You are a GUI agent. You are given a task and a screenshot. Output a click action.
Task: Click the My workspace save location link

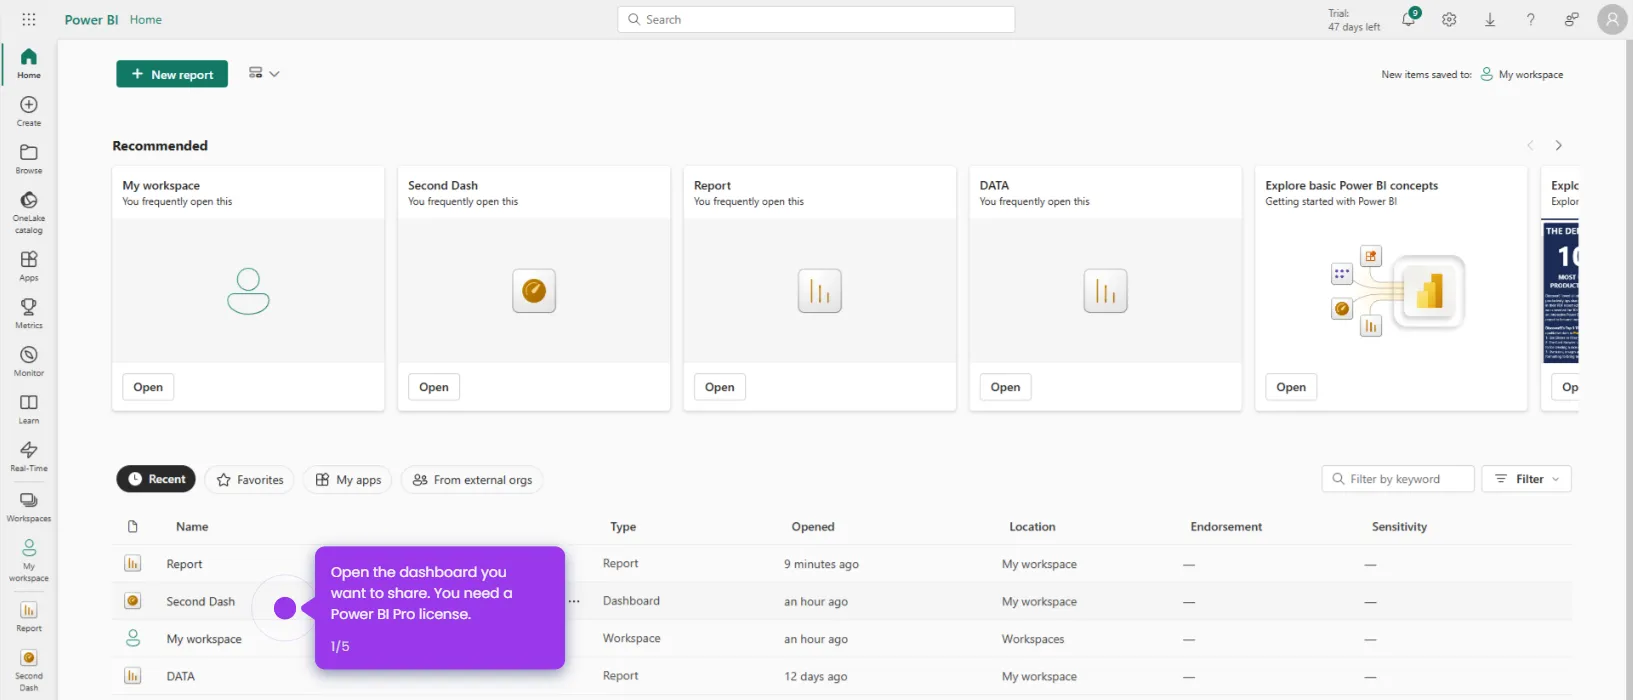[1522, 74]
